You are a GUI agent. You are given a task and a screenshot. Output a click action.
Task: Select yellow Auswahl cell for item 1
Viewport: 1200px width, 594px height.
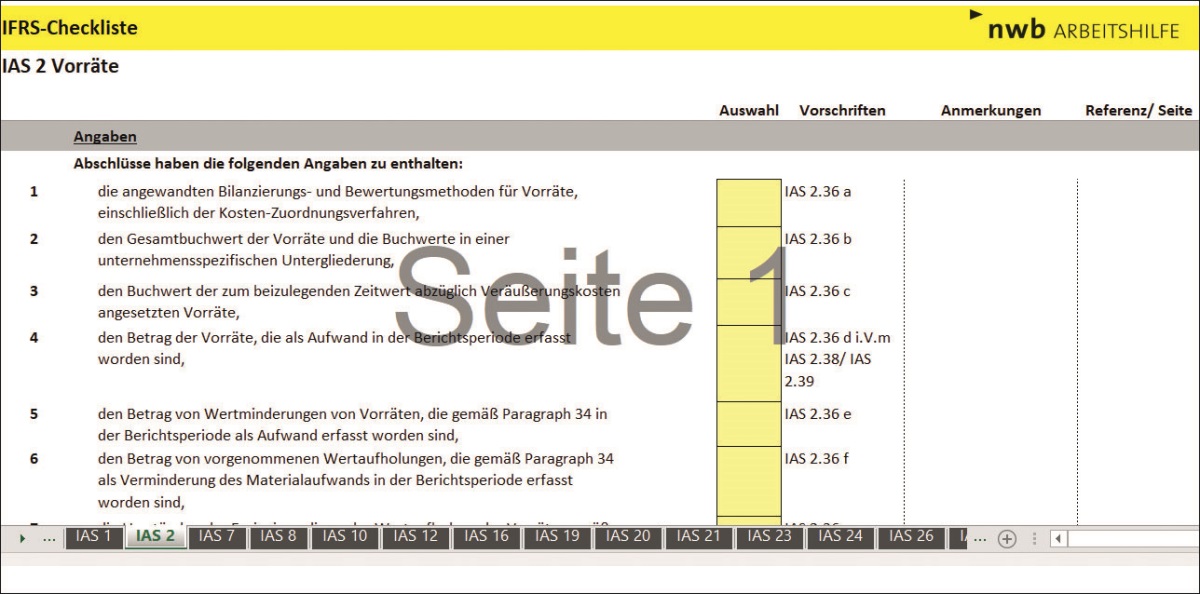pos(748,202)
